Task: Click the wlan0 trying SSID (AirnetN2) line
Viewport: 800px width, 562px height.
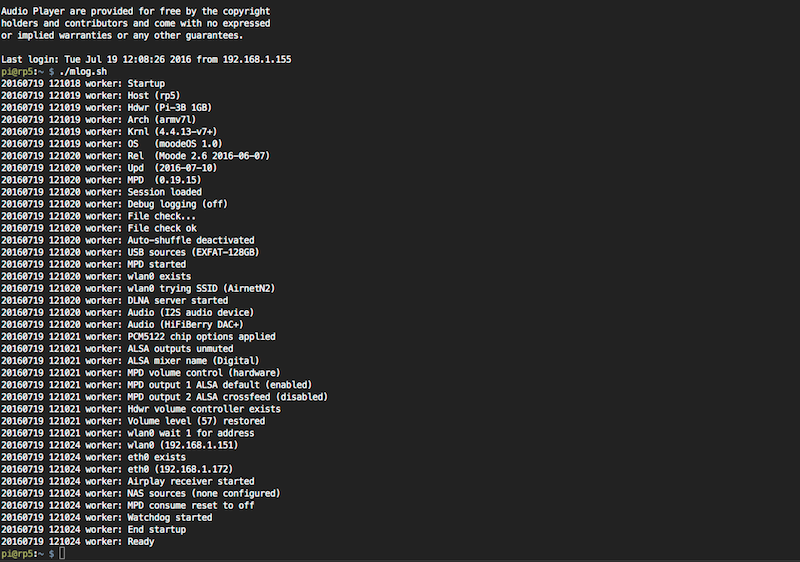Action: coord(138,289)
